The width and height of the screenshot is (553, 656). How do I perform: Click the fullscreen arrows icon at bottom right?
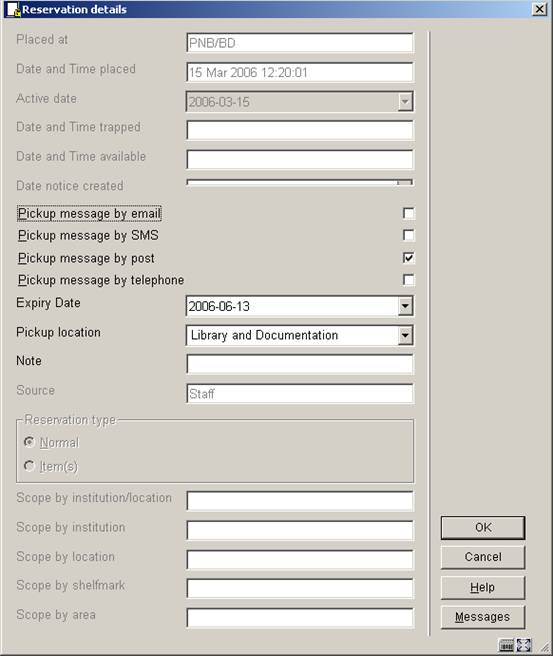pyautogui.click(x=523, y=645)
